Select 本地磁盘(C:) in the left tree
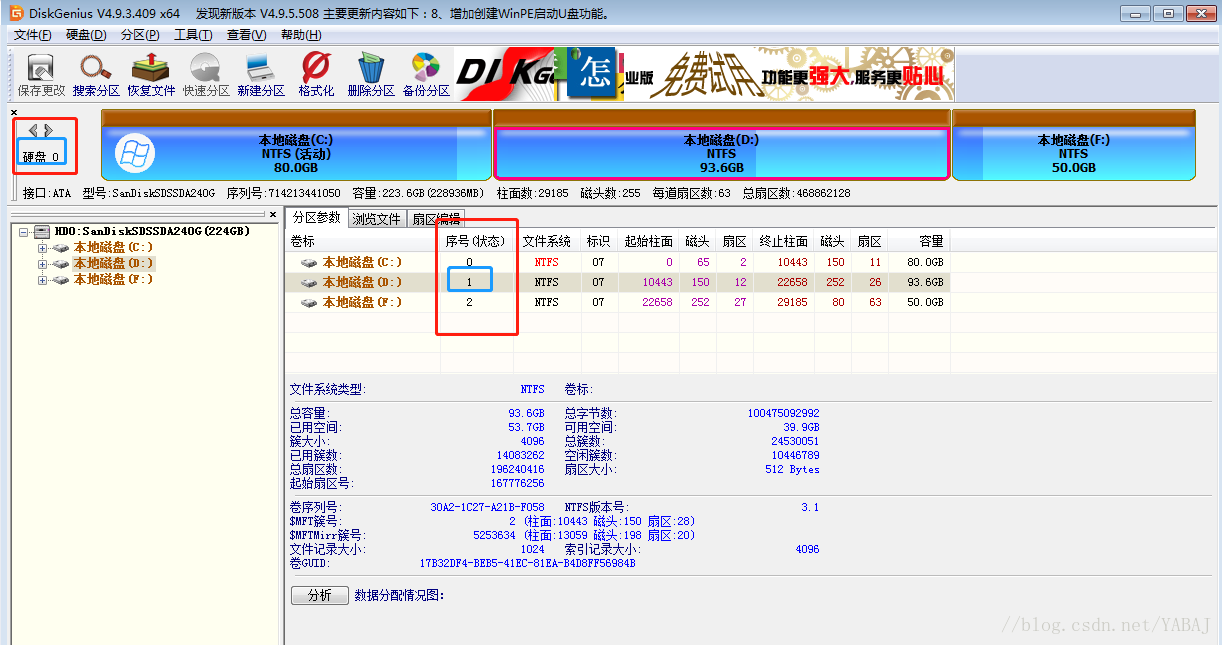This screenshot has height=645, width=1222. coord(114,247)
